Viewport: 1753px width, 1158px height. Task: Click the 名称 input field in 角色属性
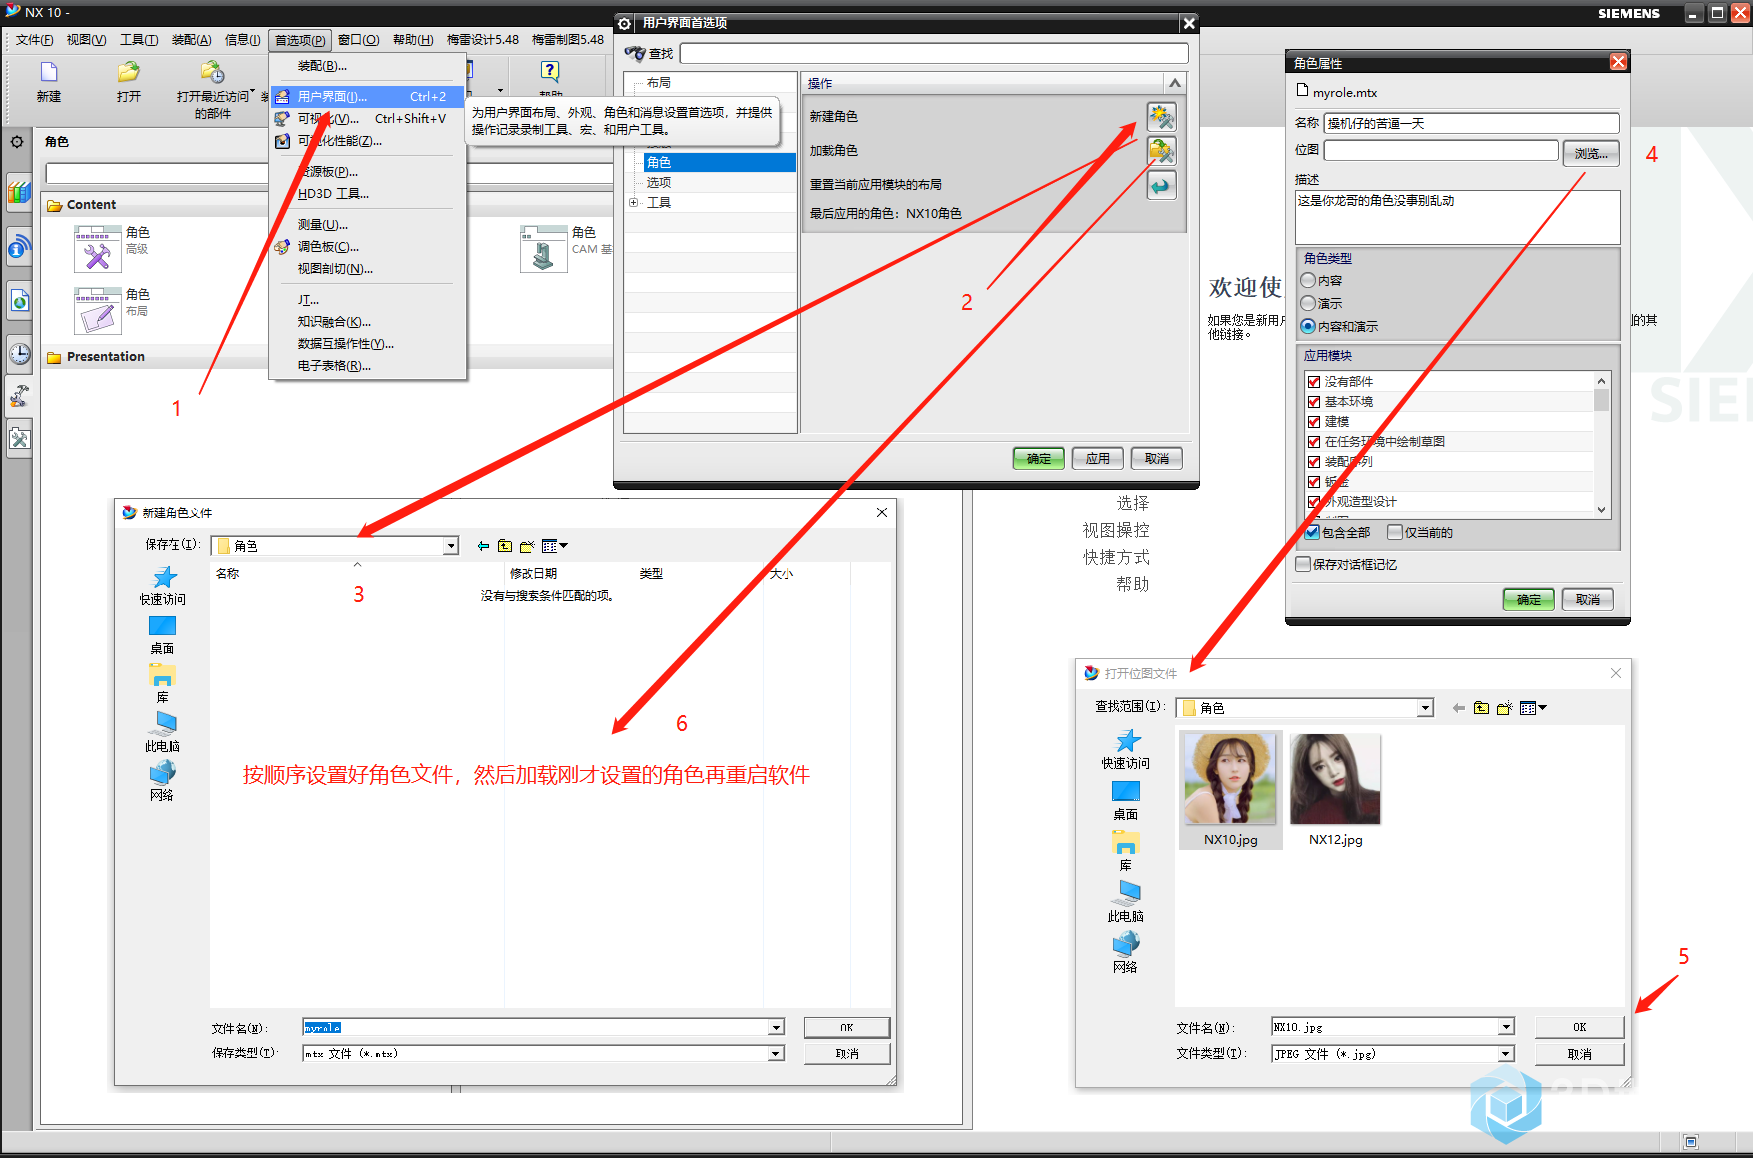(x=1472, y=123)
